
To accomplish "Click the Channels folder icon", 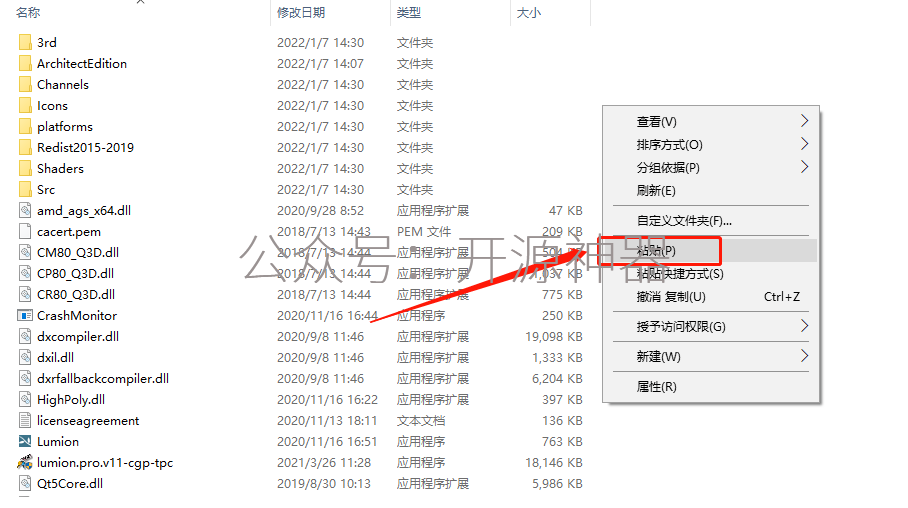I will tap(25, 85).
